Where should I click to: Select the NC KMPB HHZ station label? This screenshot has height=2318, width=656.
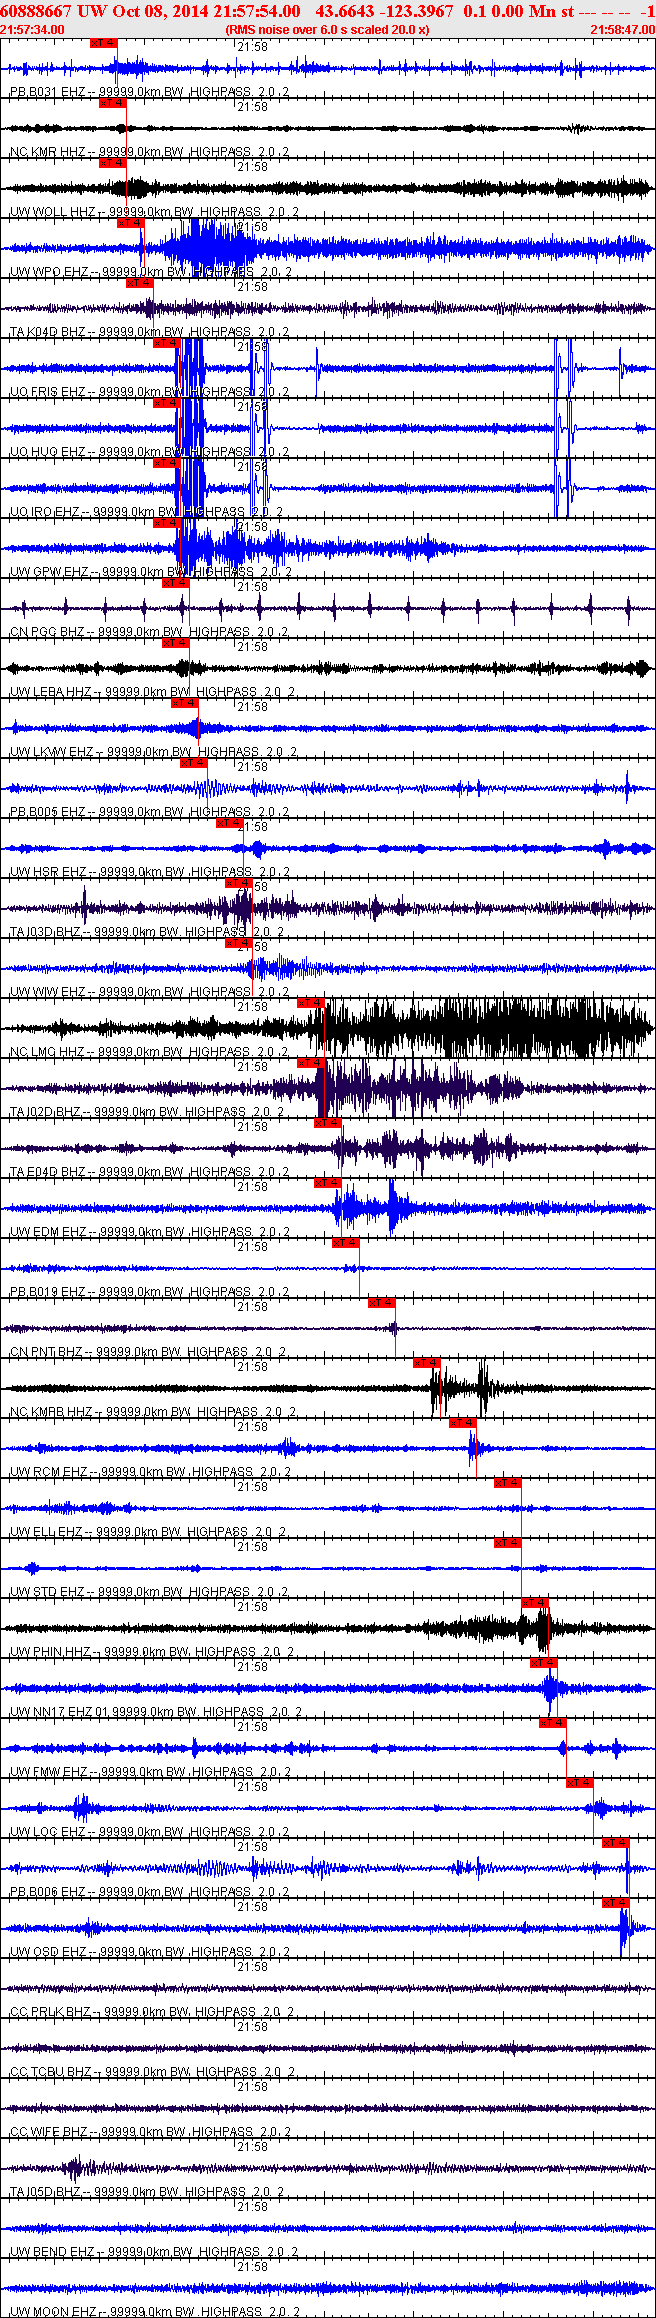(x=153, y=1412)
